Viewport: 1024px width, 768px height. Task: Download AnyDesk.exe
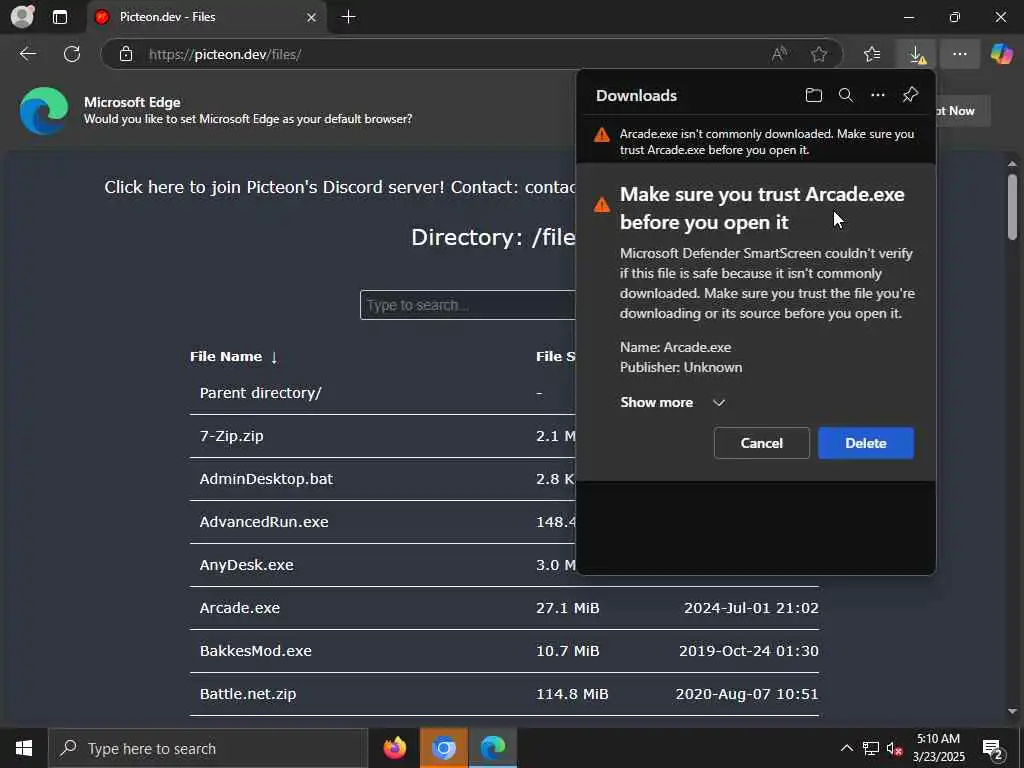246,565
